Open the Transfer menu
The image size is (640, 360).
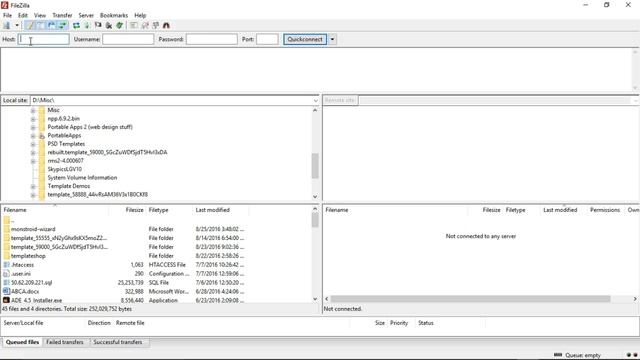click(62, 15)
